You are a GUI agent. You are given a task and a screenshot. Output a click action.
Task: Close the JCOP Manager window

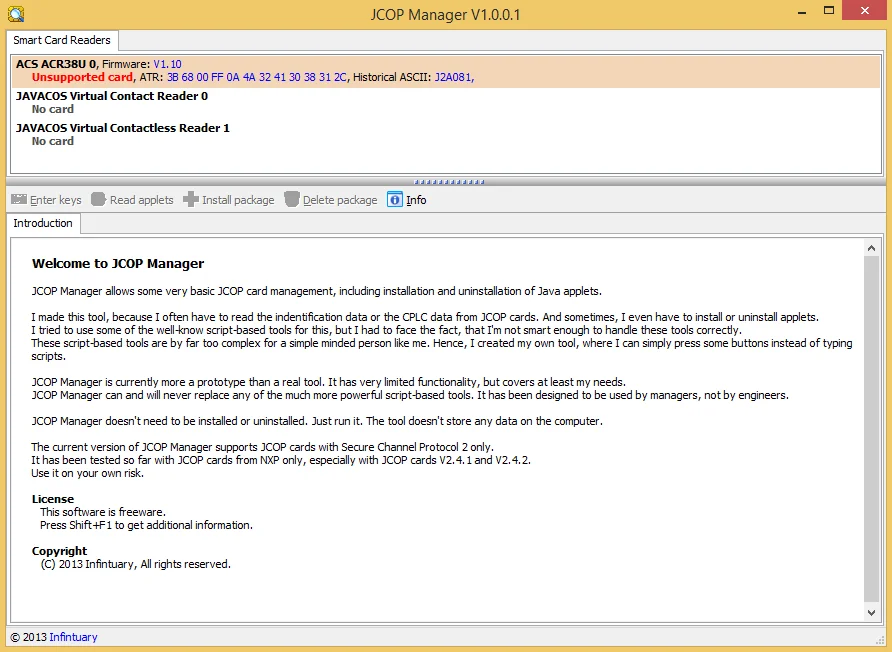(865, 11)
